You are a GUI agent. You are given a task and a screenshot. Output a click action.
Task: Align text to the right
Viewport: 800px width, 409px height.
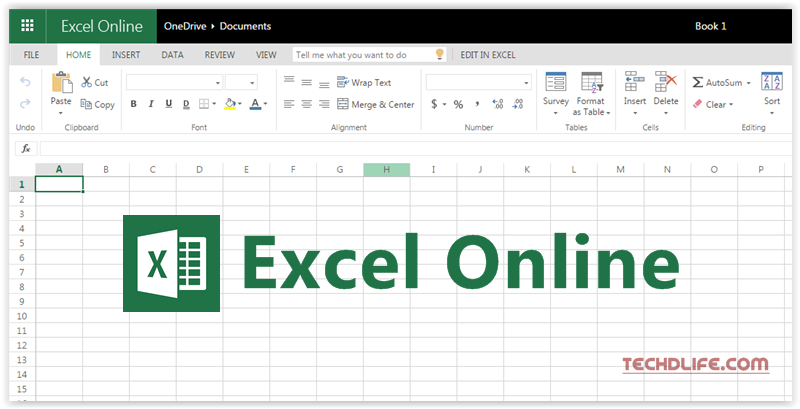(324, 104)
